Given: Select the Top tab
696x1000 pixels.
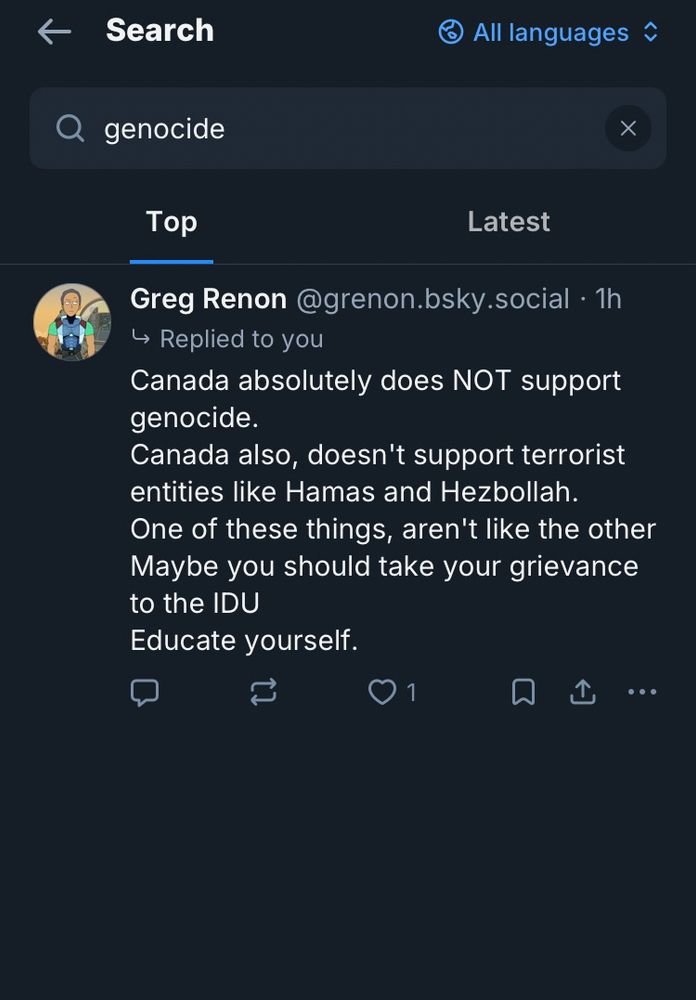Looking at the screenshot, I should [x=171, y=221].
